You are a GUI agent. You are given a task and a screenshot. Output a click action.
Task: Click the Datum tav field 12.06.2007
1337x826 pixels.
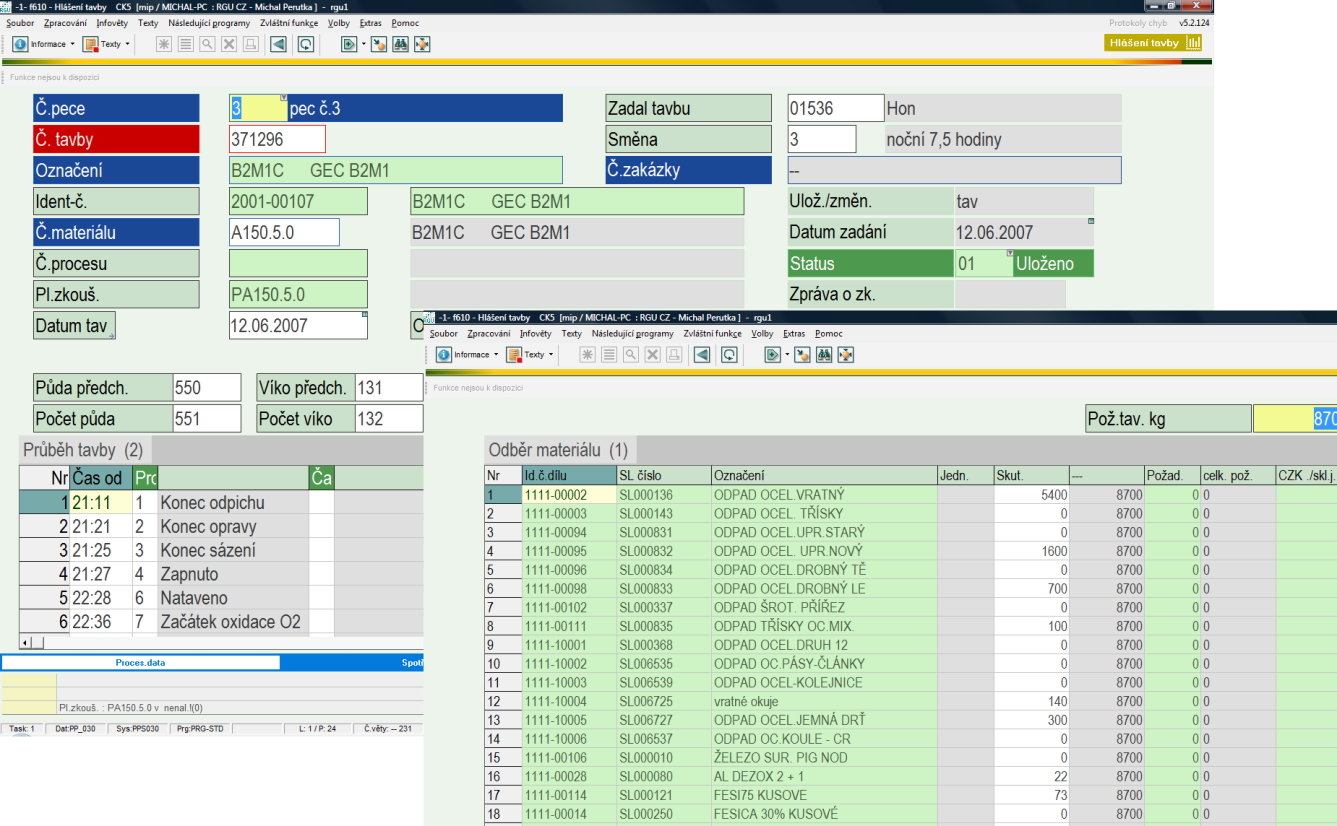coord(298,325)
